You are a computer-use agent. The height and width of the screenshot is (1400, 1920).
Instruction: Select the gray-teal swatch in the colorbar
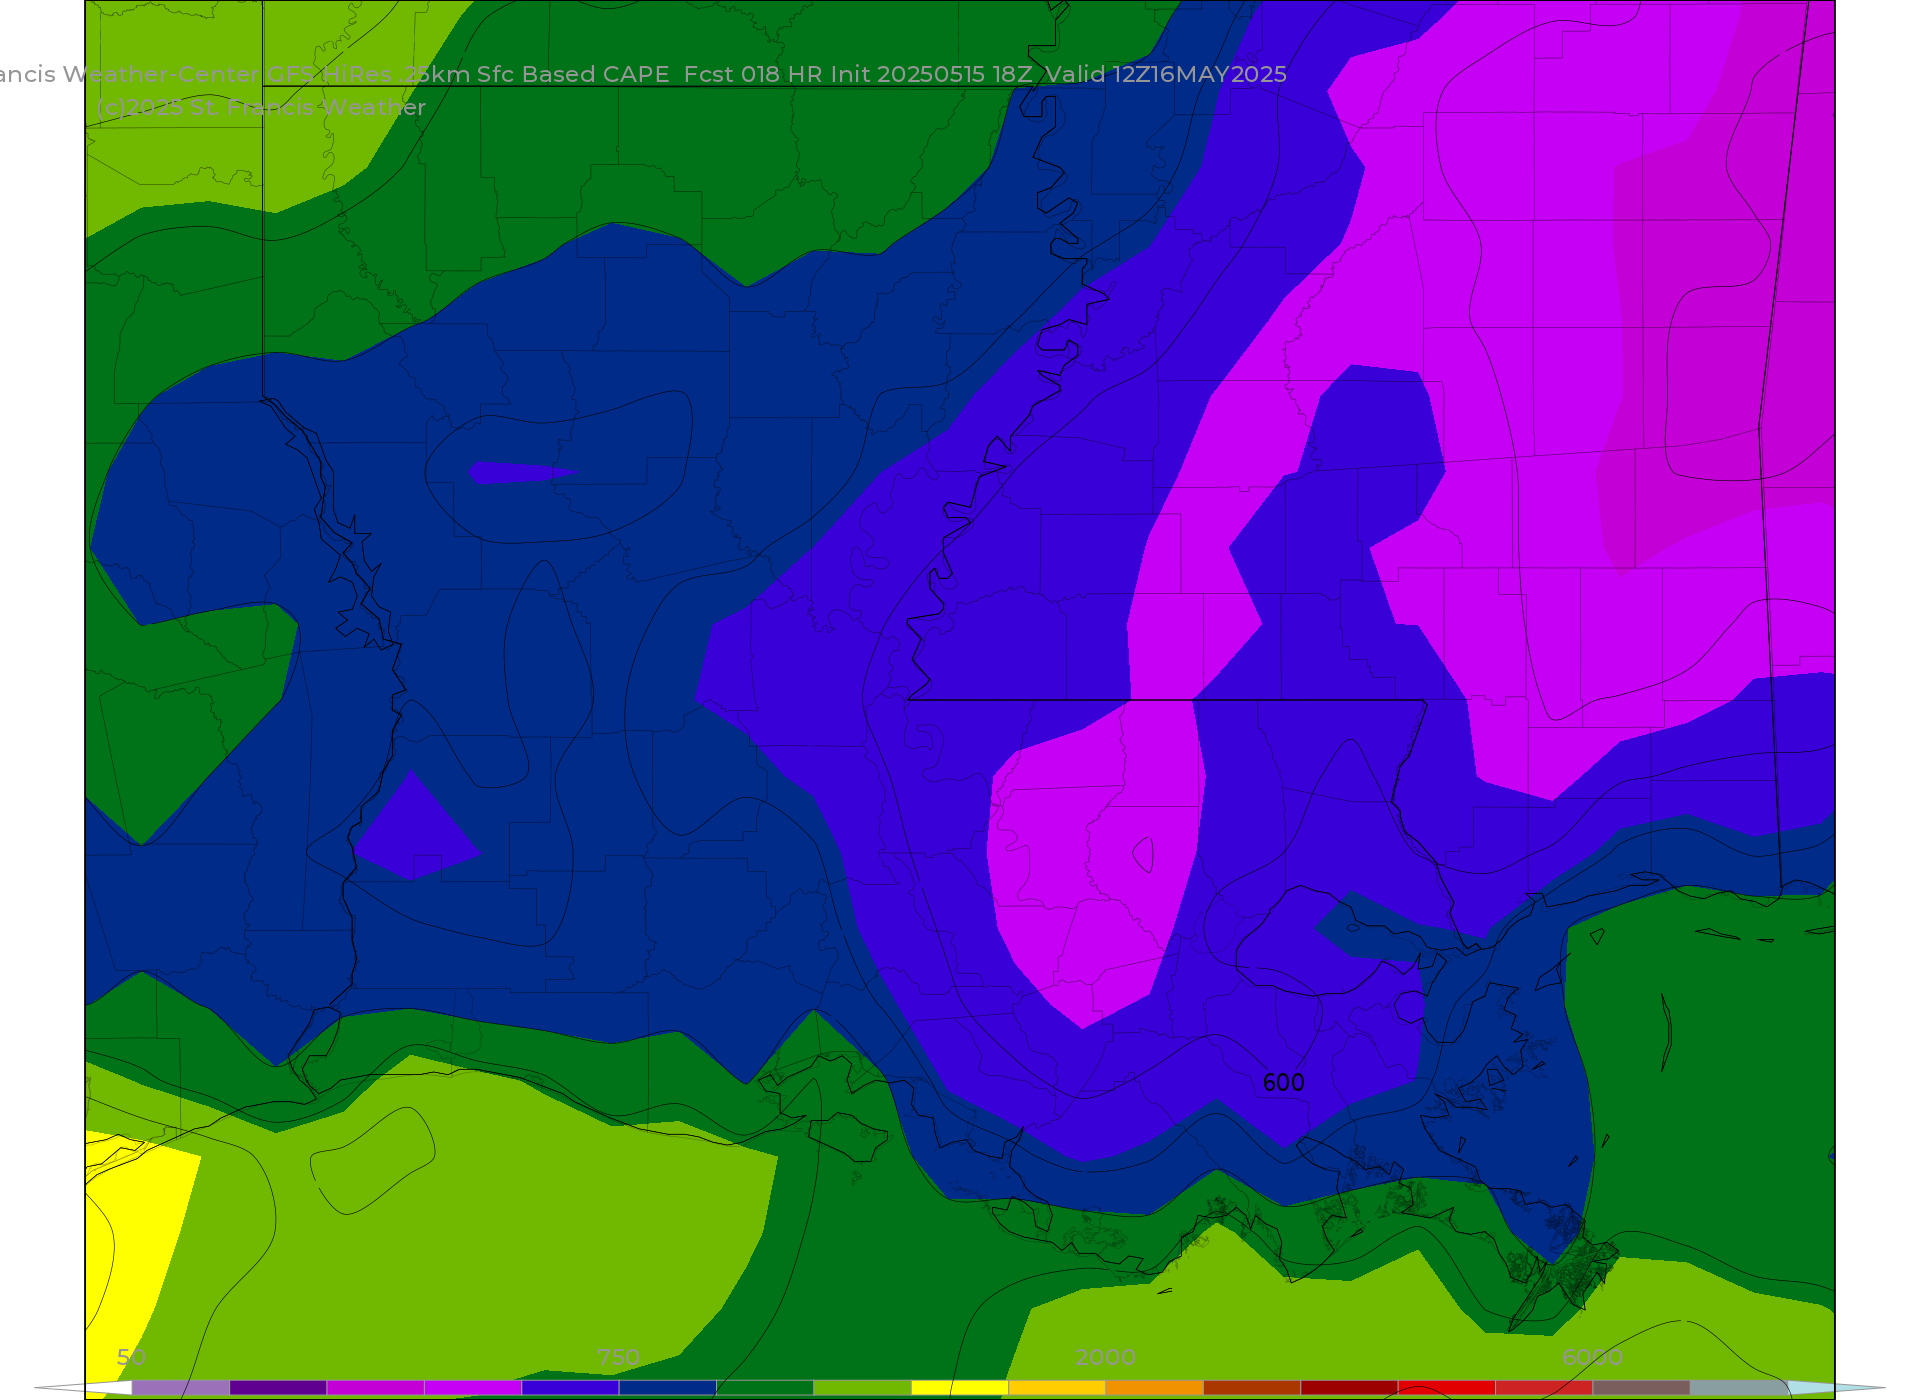1738,1388
